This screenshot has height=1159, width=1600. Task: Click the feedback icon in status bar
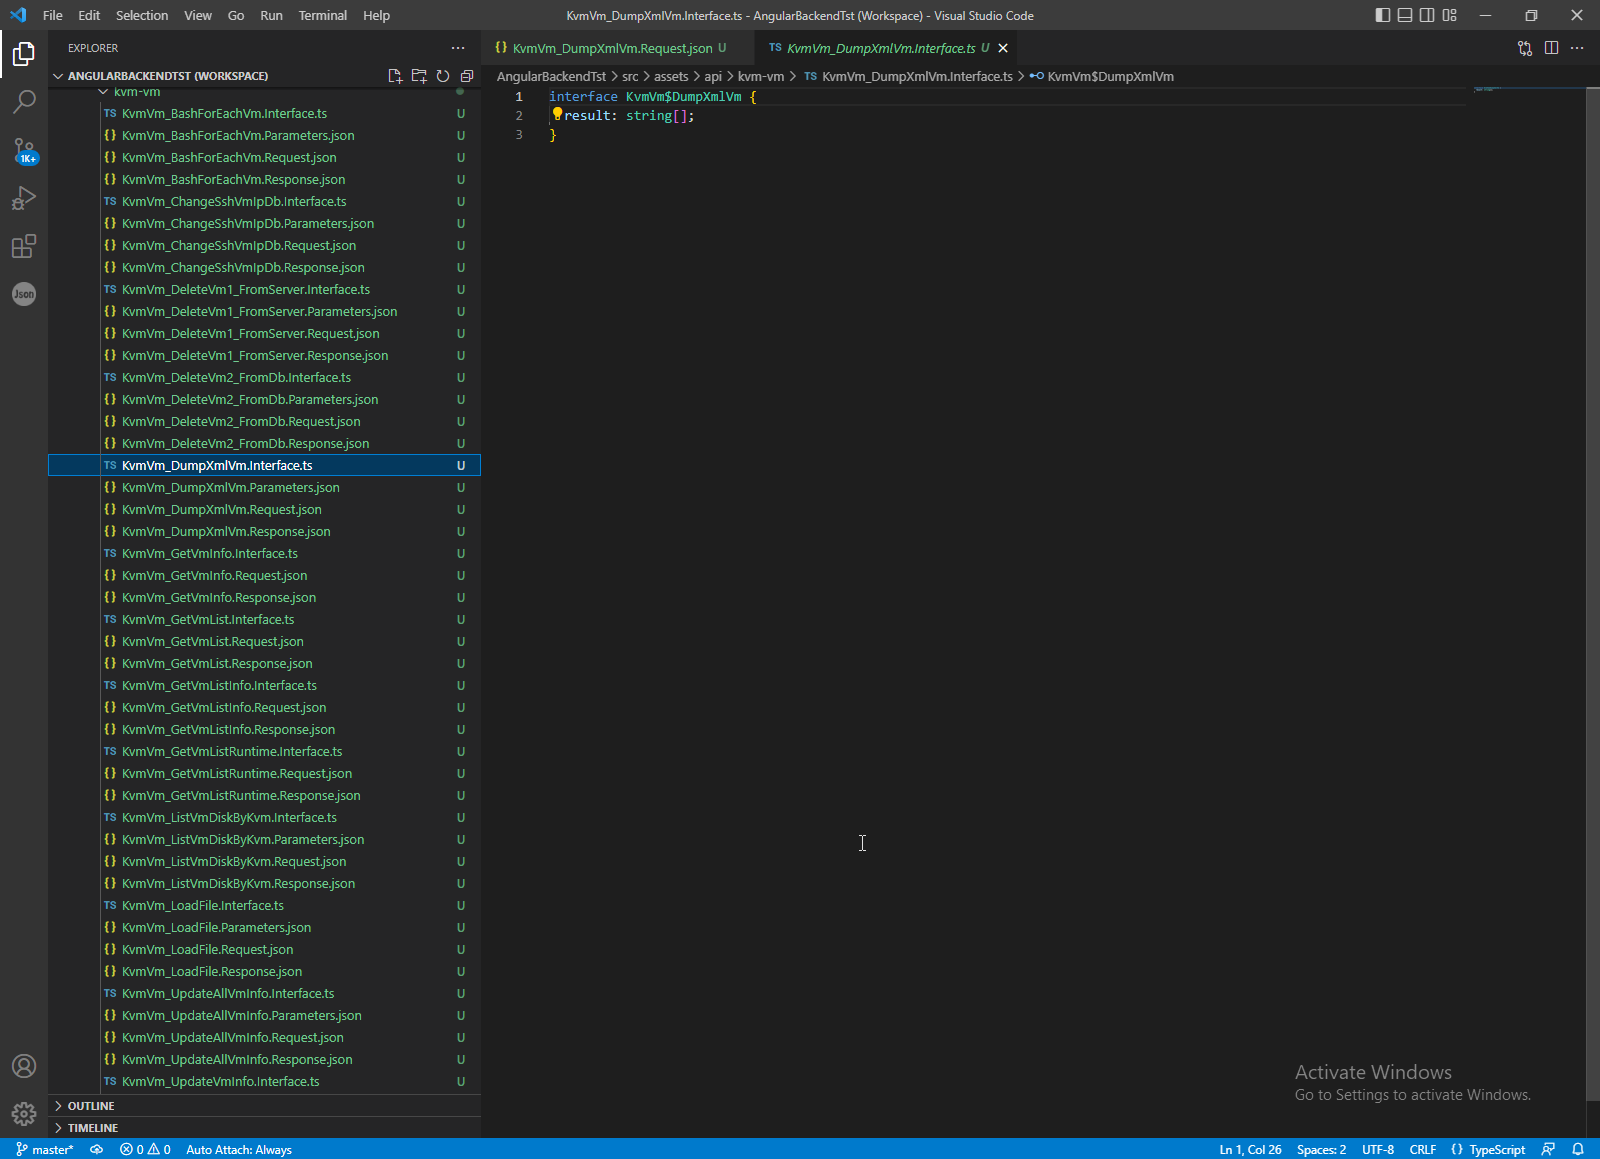[x=1548, y=1149]
